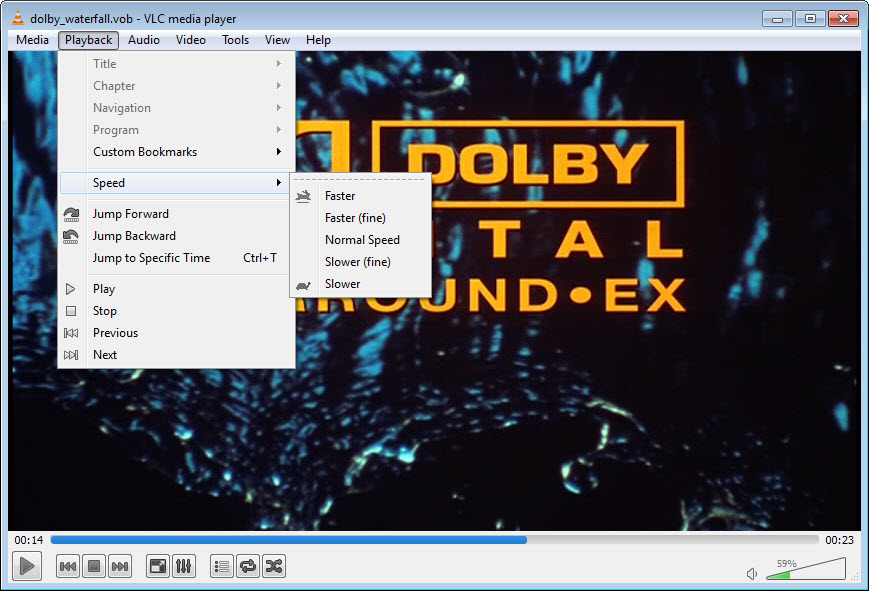Choose Normal Speed in submenu

[x=360, y=240]
